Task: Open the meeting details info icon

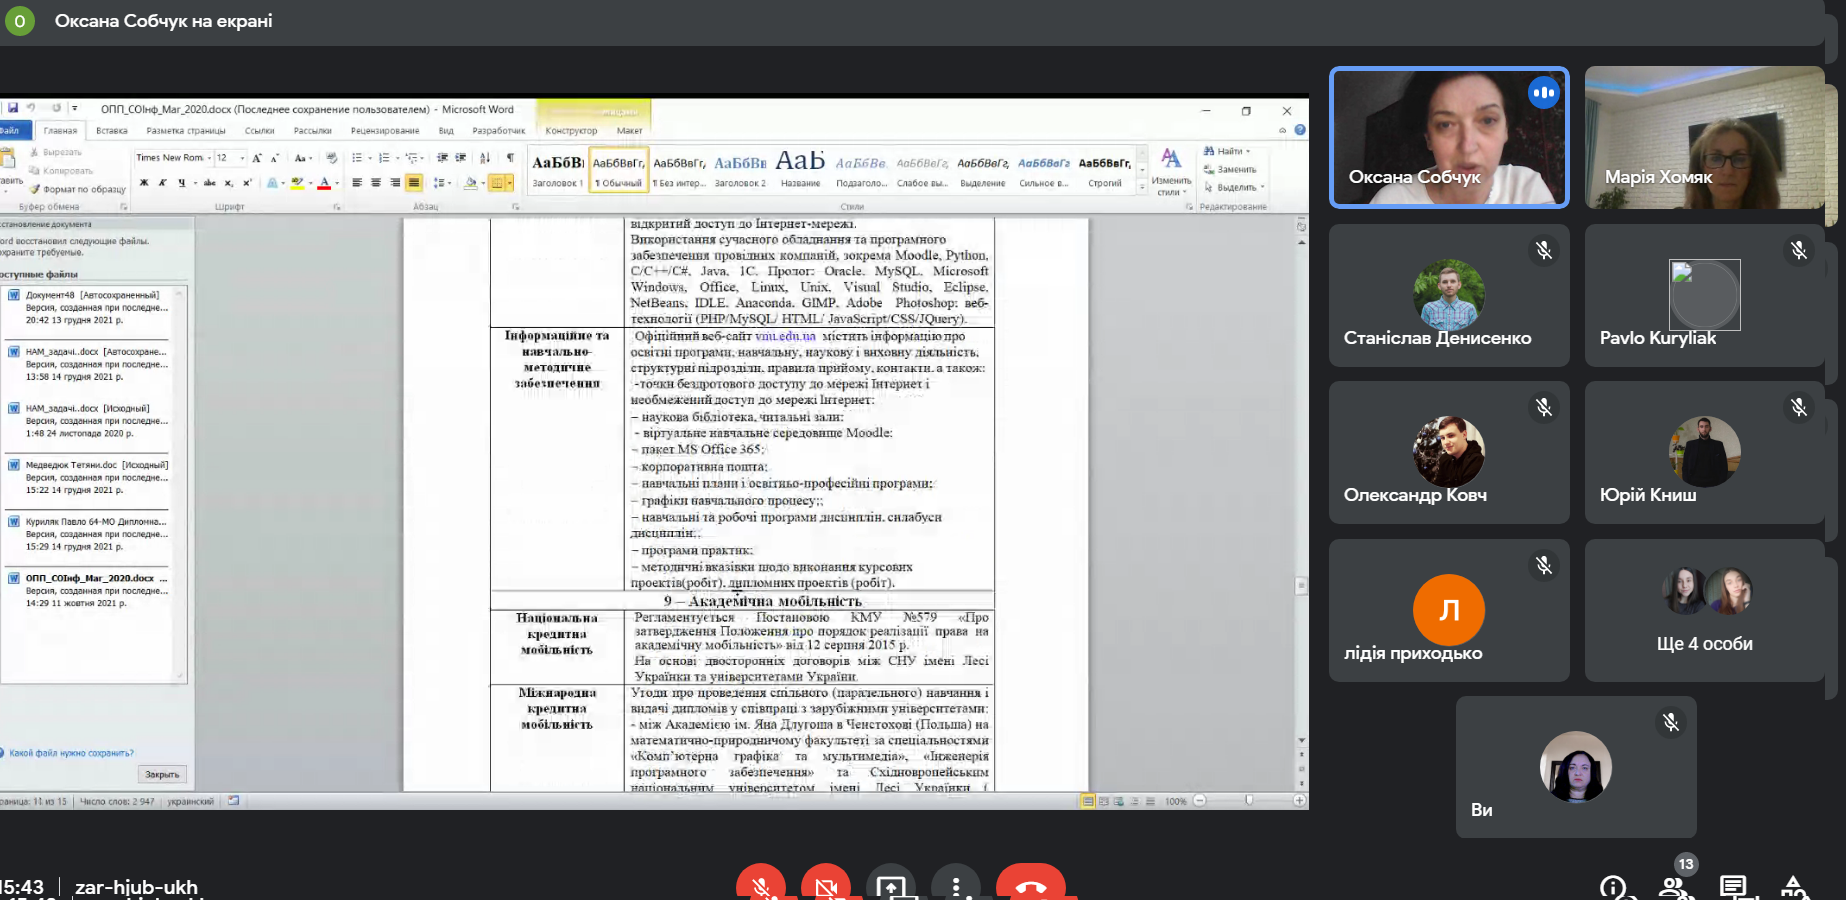Action: pyautogui.click(x=1612, y=887)
